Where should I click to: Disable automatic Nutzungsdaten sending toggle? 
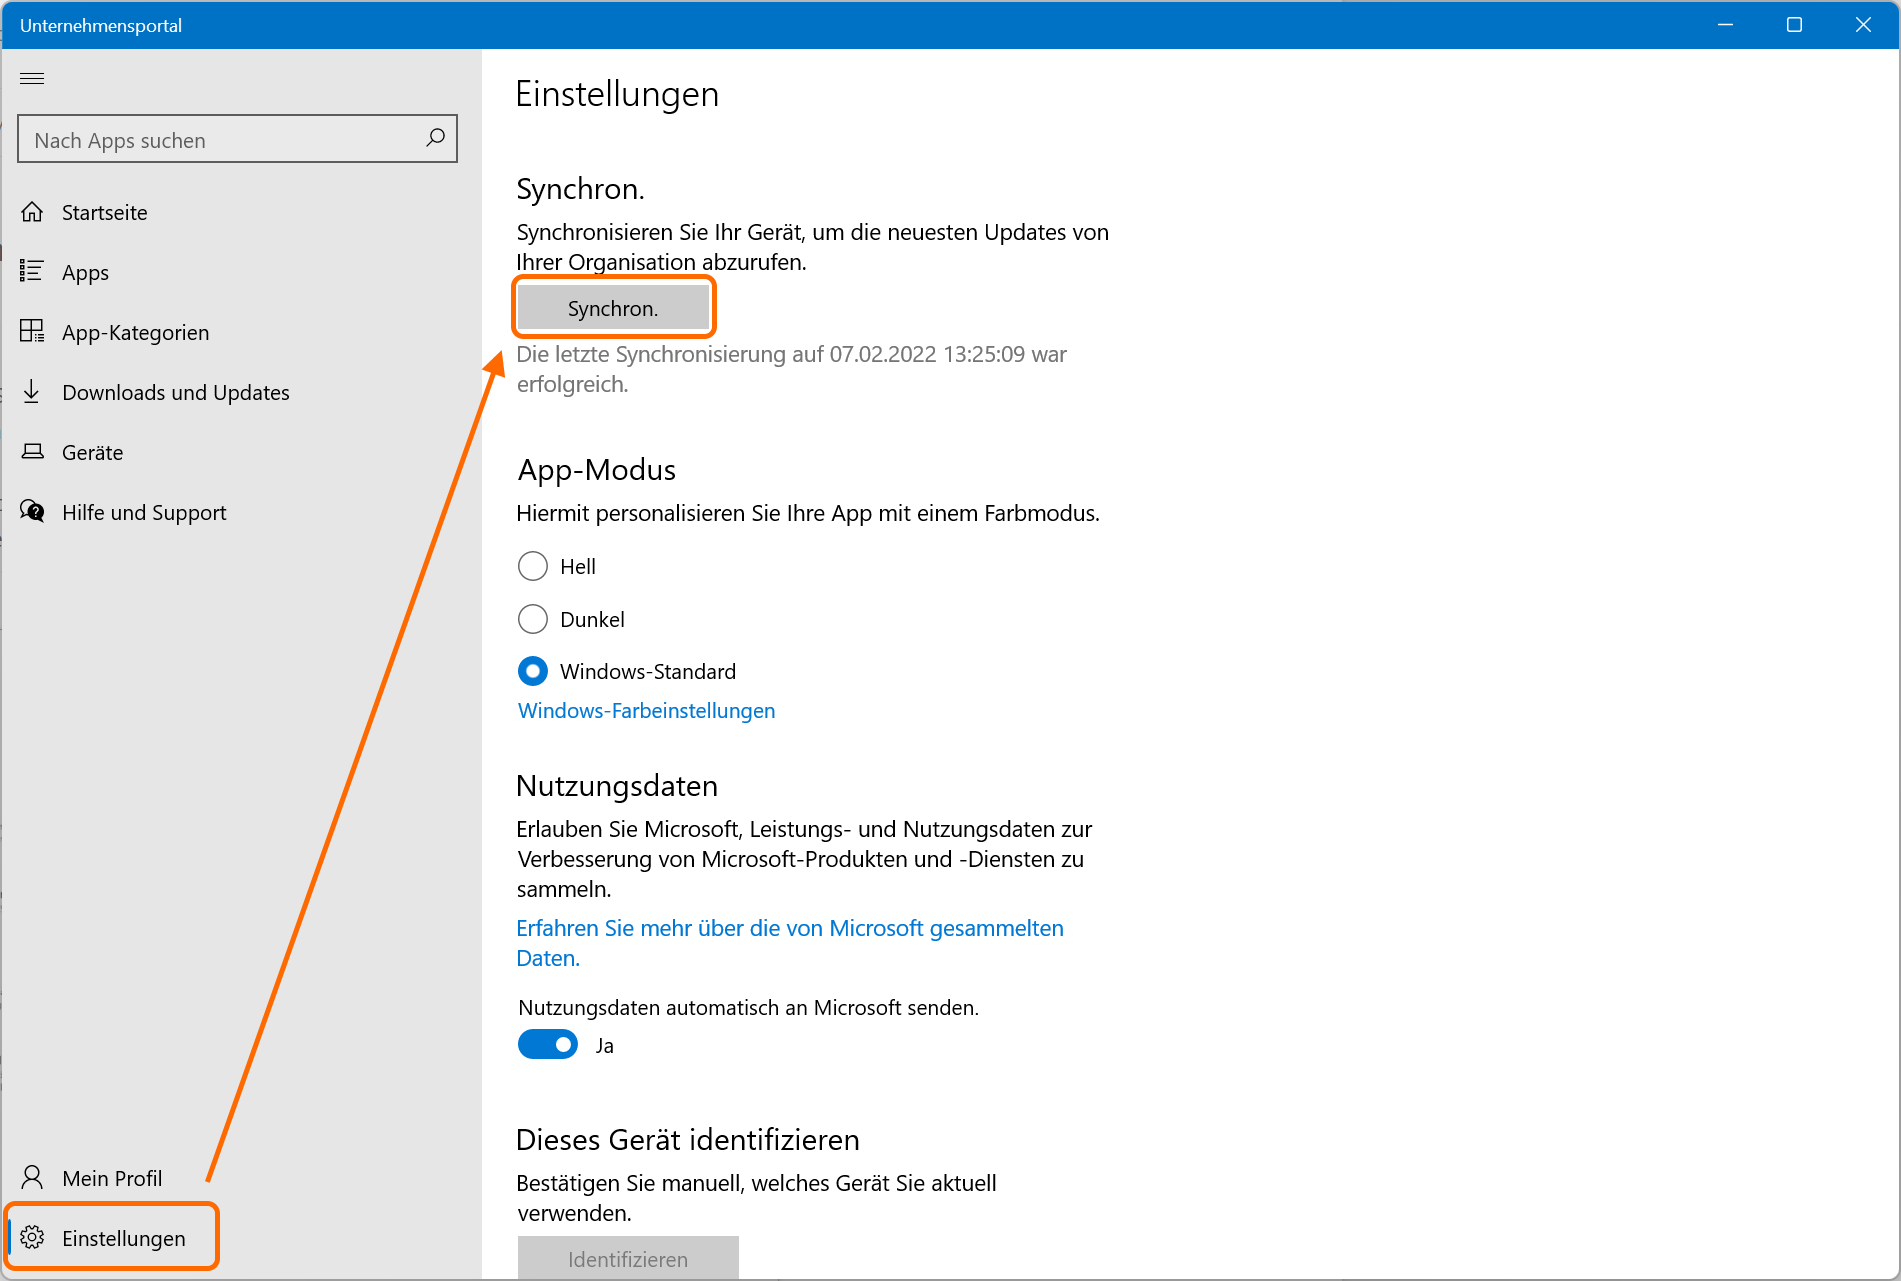(548, 1044)
